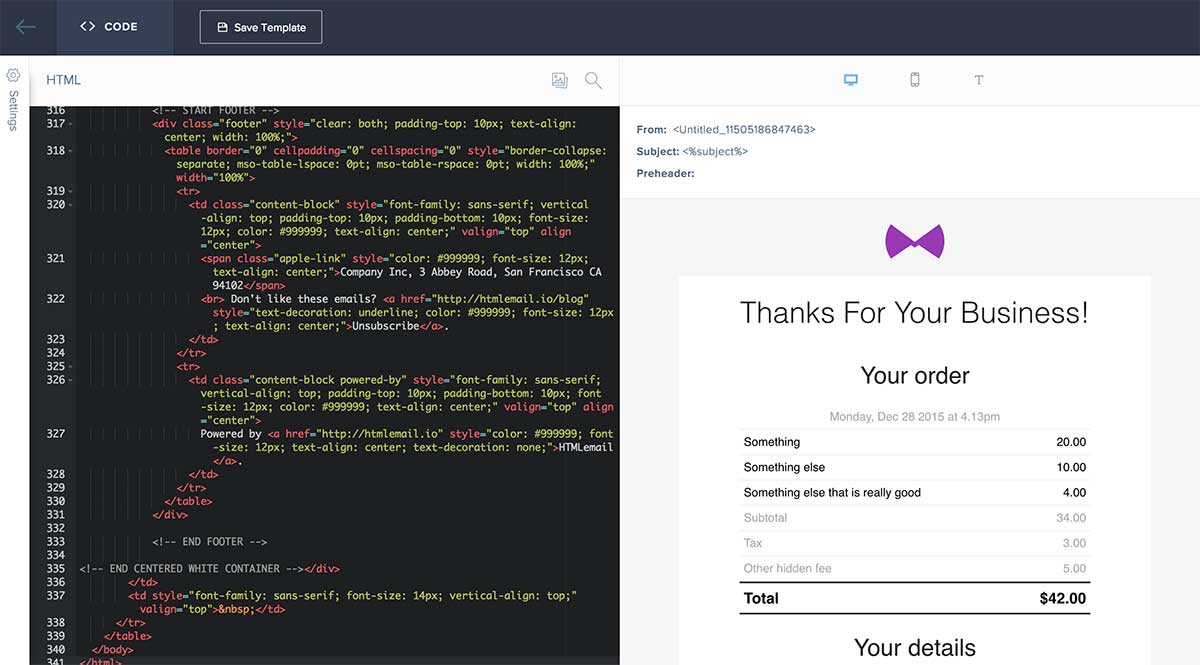Switch to plain text preview mode
The width and height of the screenshot is (1200, 665).
point(978,80)
